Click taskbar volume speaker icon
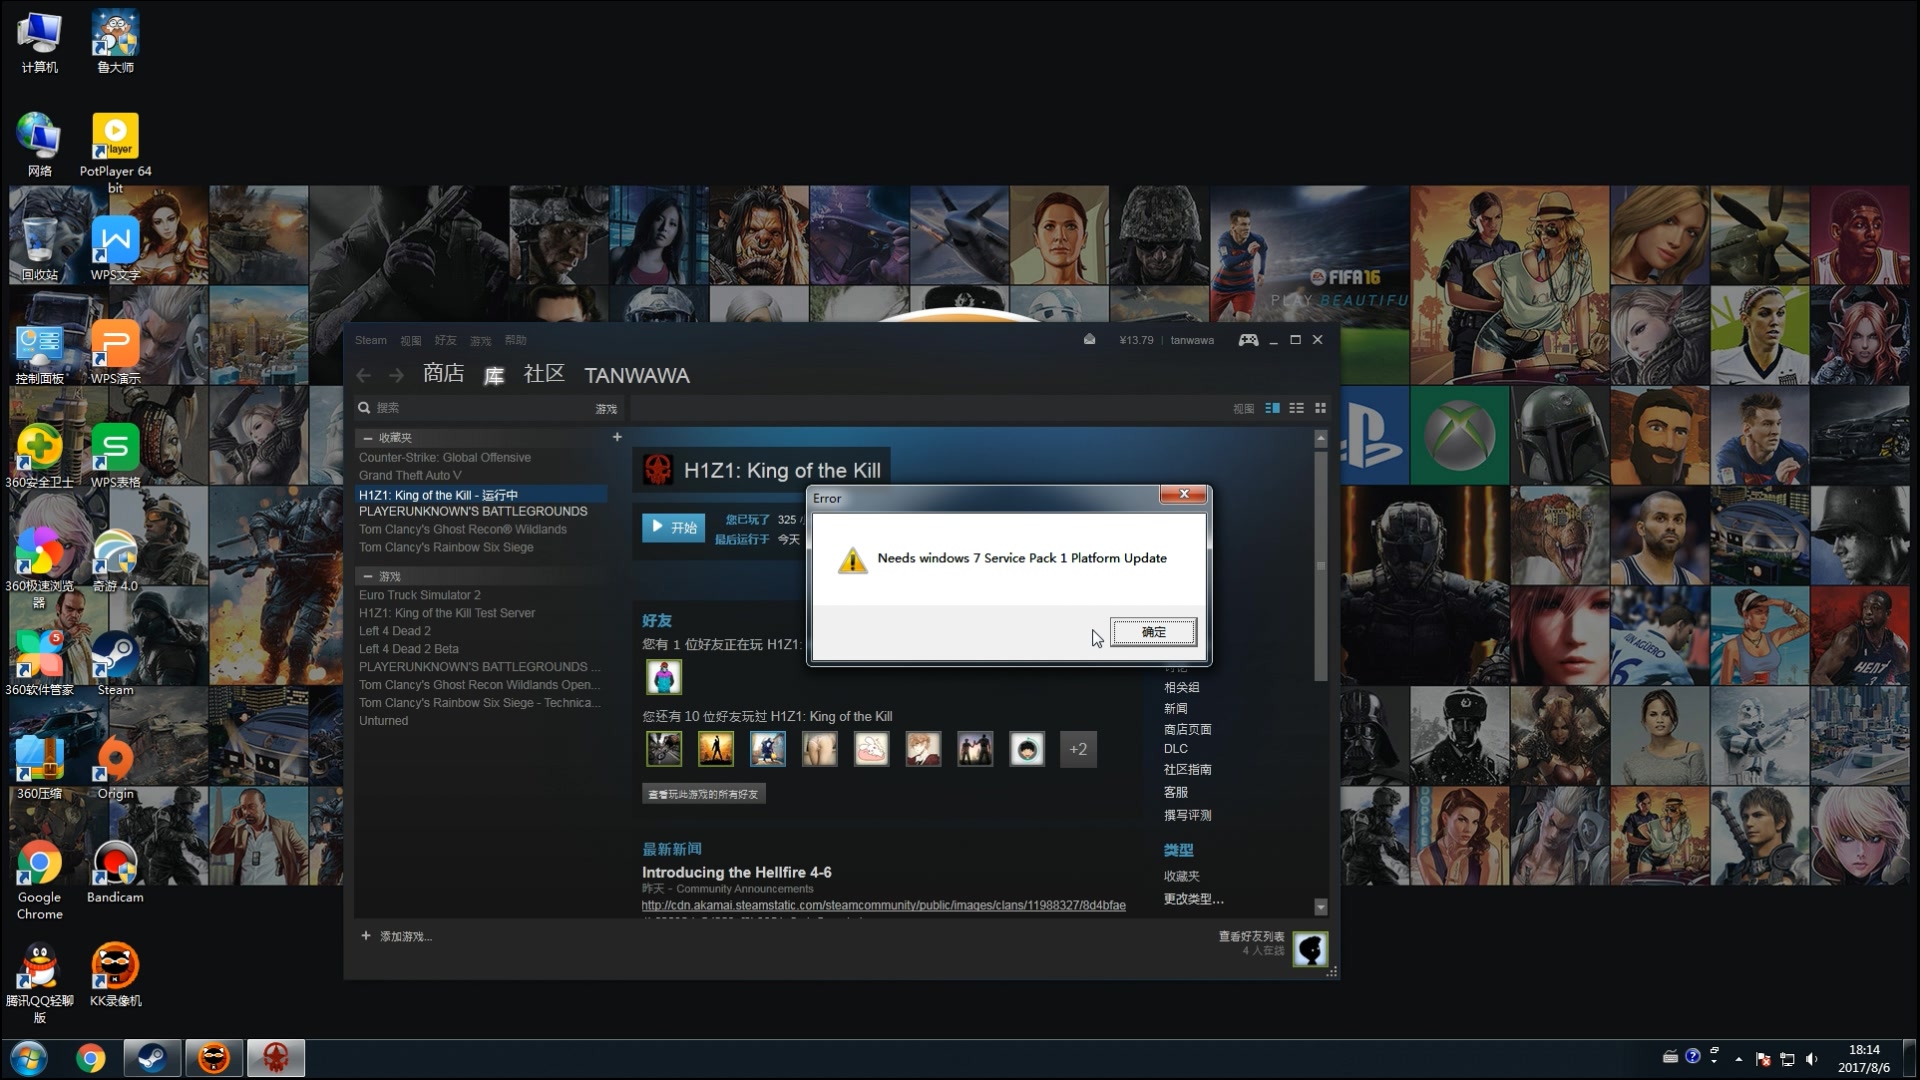Viewport: 1920px width, 1080px height. pyautogui.click(x=1811, y=1059)
